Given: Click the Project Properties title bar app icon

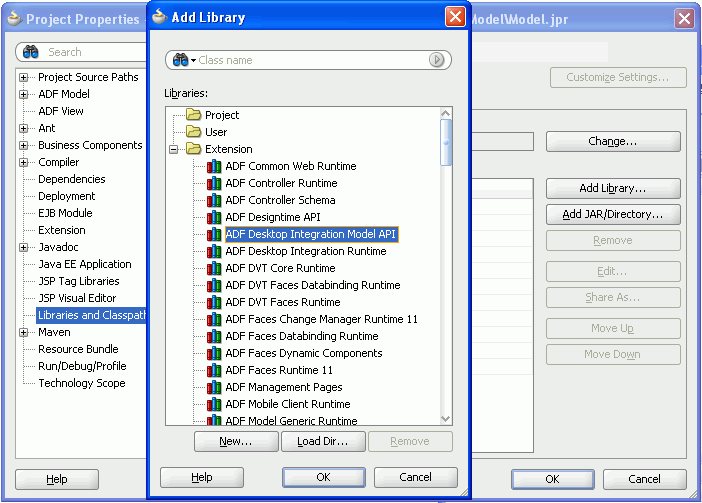Looking at the screenshot, I should coord(14,19).
